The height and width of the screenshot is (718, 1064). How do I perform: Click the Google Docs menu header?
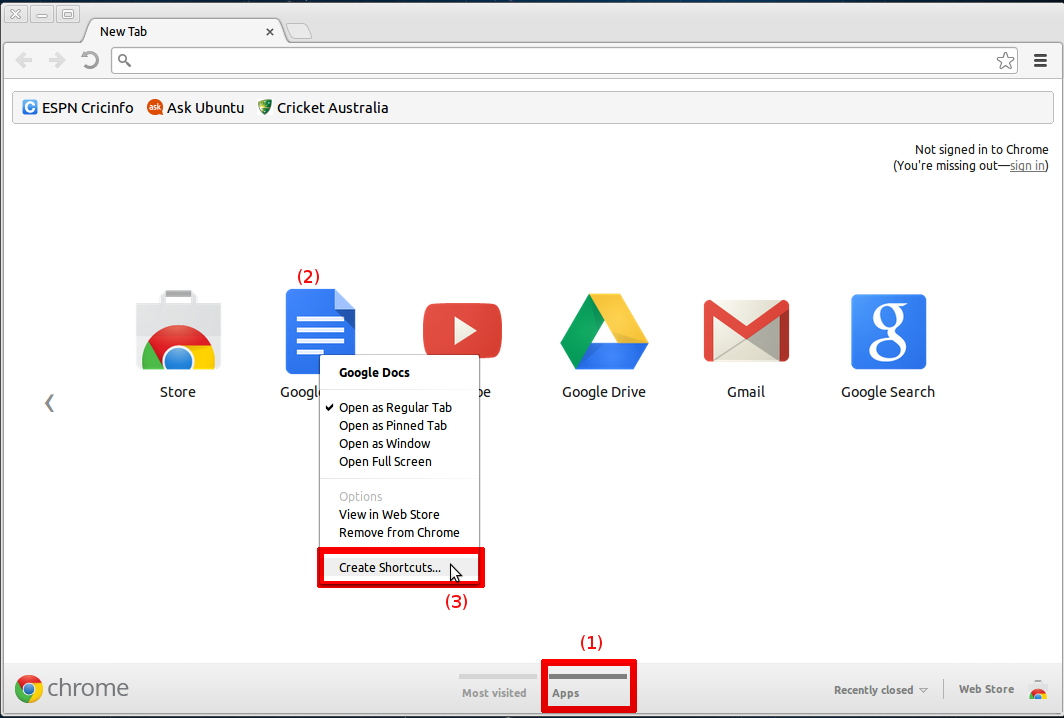pos(374,373)
